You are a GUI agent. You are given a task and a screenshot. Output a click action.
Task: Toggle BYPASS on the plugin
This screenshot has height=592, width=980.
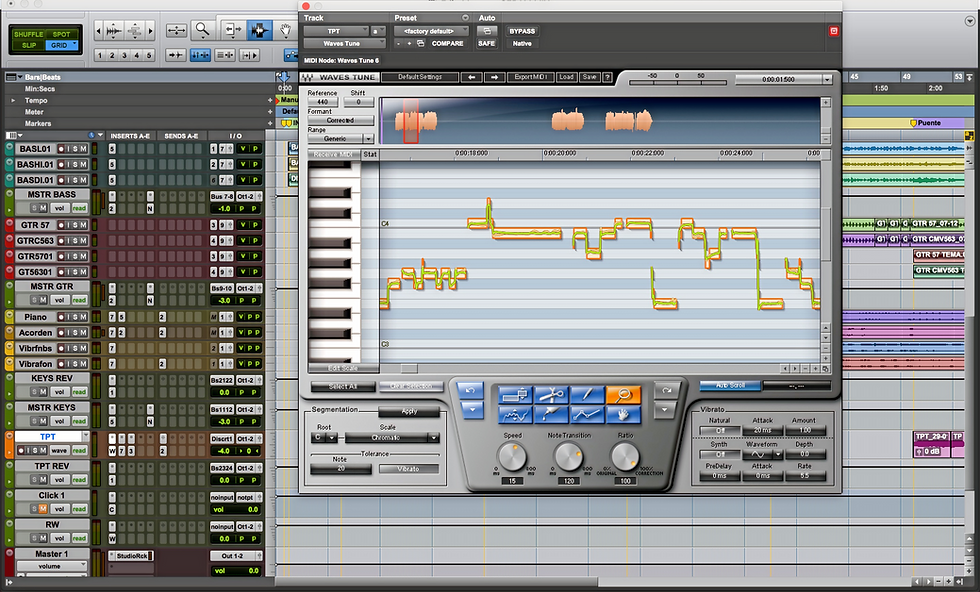tap(522, 31)
